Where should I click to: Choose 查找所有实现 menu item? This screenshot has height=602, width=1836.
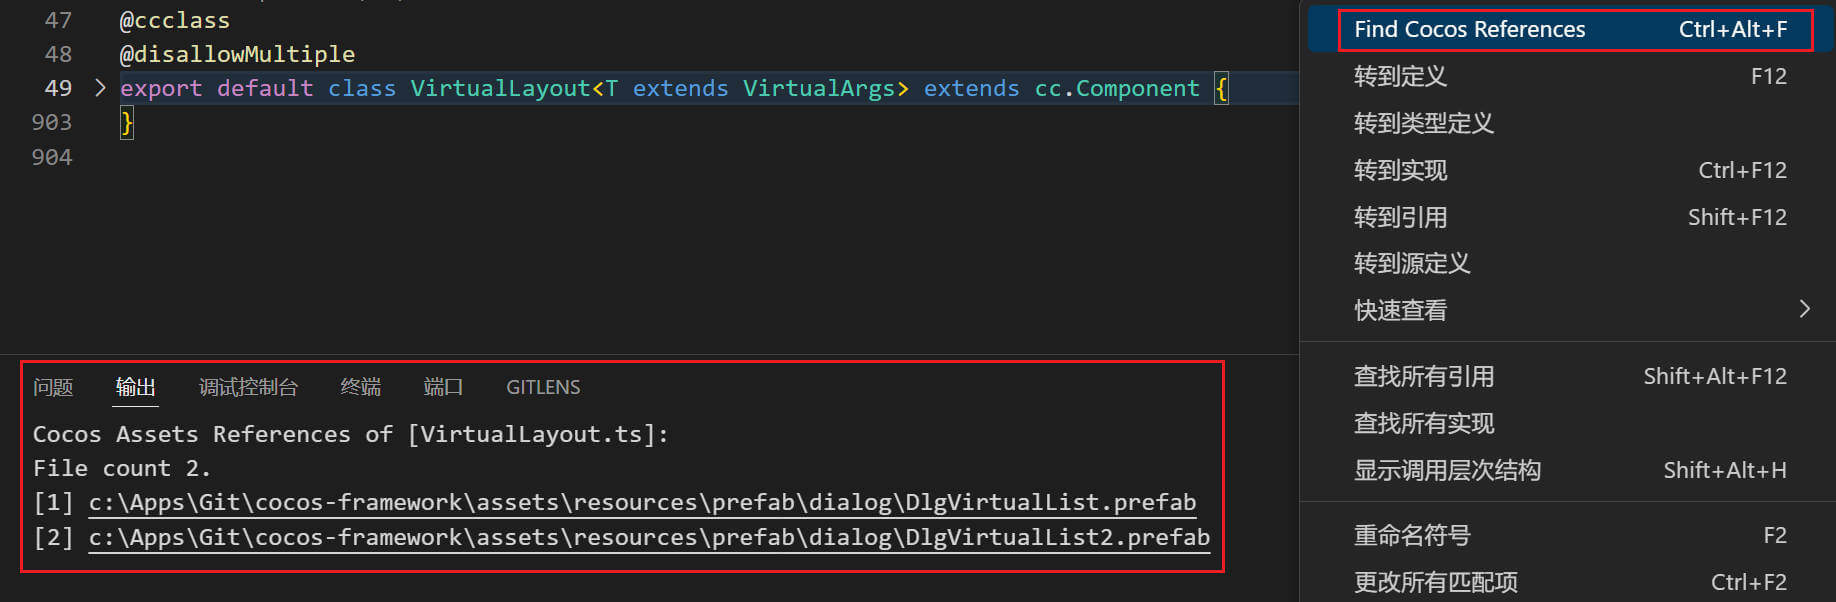(x=1423, y=424)
